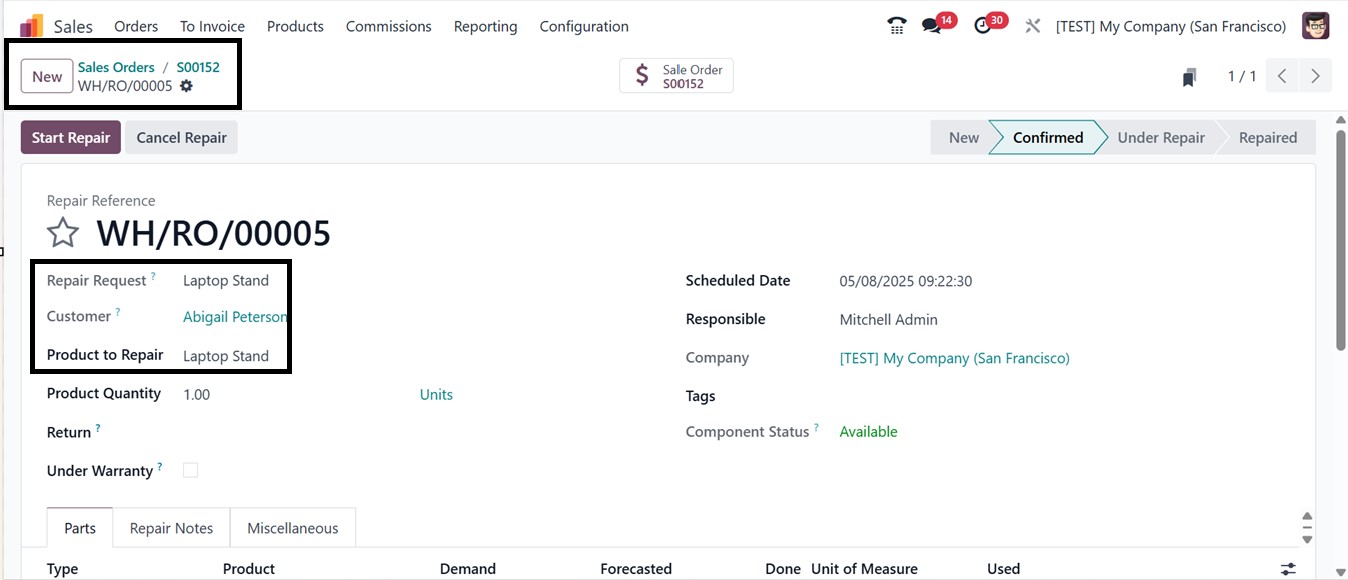Screen dimensions: 1348x580
Task: Go to the next record arrow
Action: [1315, 76]
